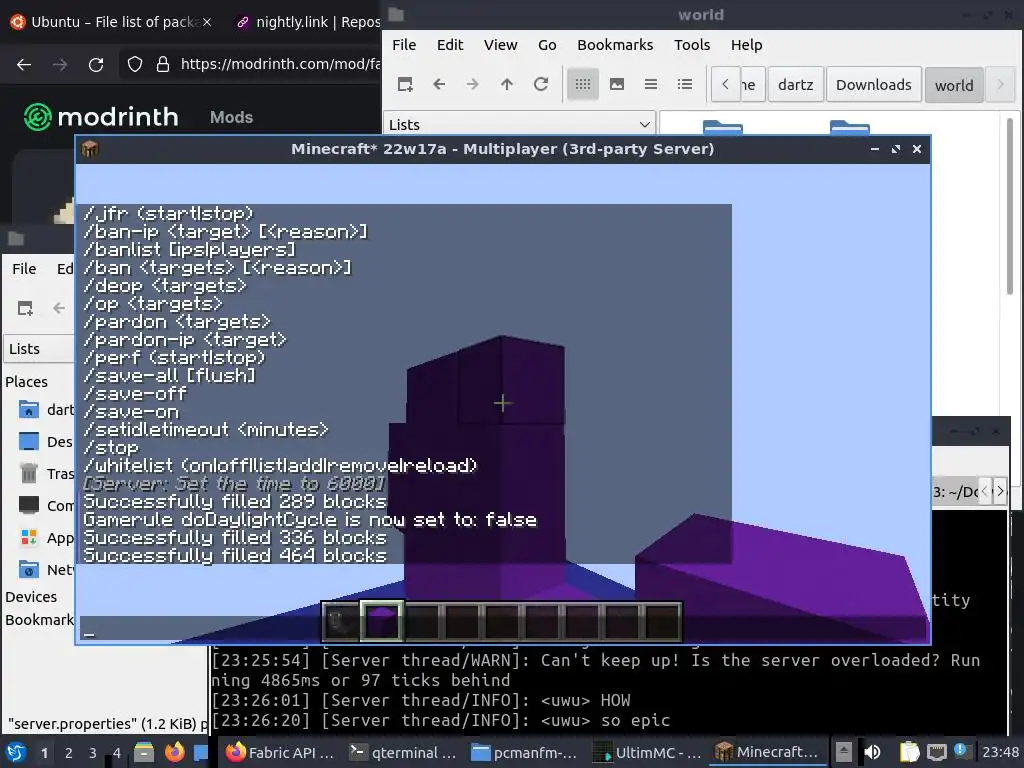Reload folder in world file manager
The width and height of the screenshot is (1024, 768).
click(541, 84)
